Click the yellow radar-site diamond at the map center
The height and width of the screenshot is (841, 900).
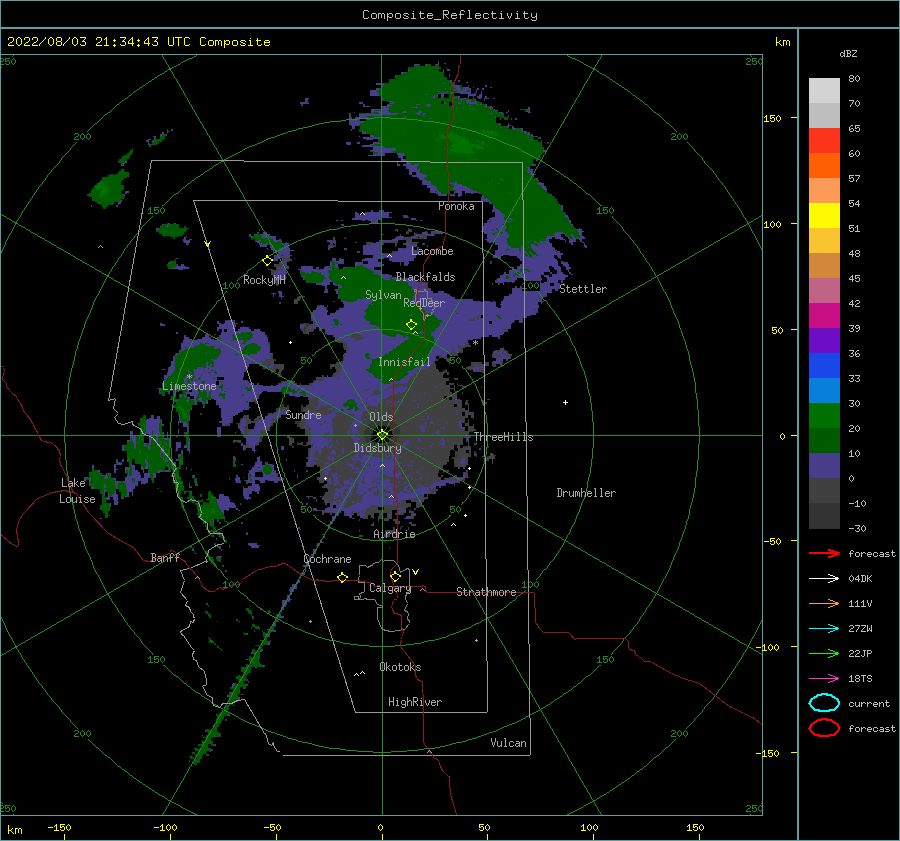(382, 435)
